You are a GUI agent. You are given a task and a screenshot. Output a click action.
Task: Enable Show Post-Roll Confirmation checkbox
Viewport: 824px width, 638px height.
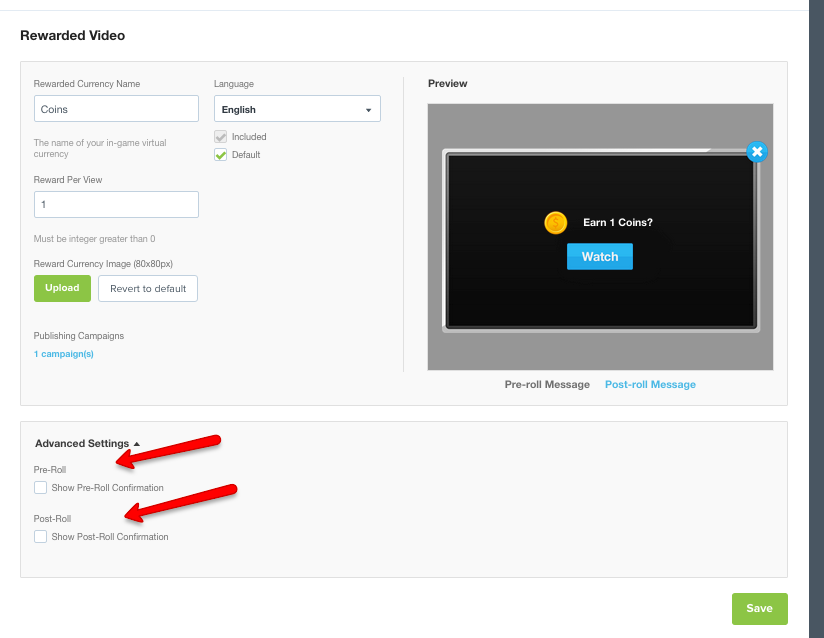41,537
